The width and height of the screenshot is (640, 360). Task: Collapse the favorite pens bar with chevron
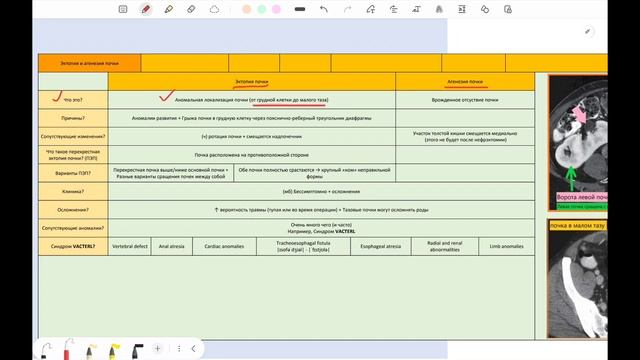coord(193,349)
